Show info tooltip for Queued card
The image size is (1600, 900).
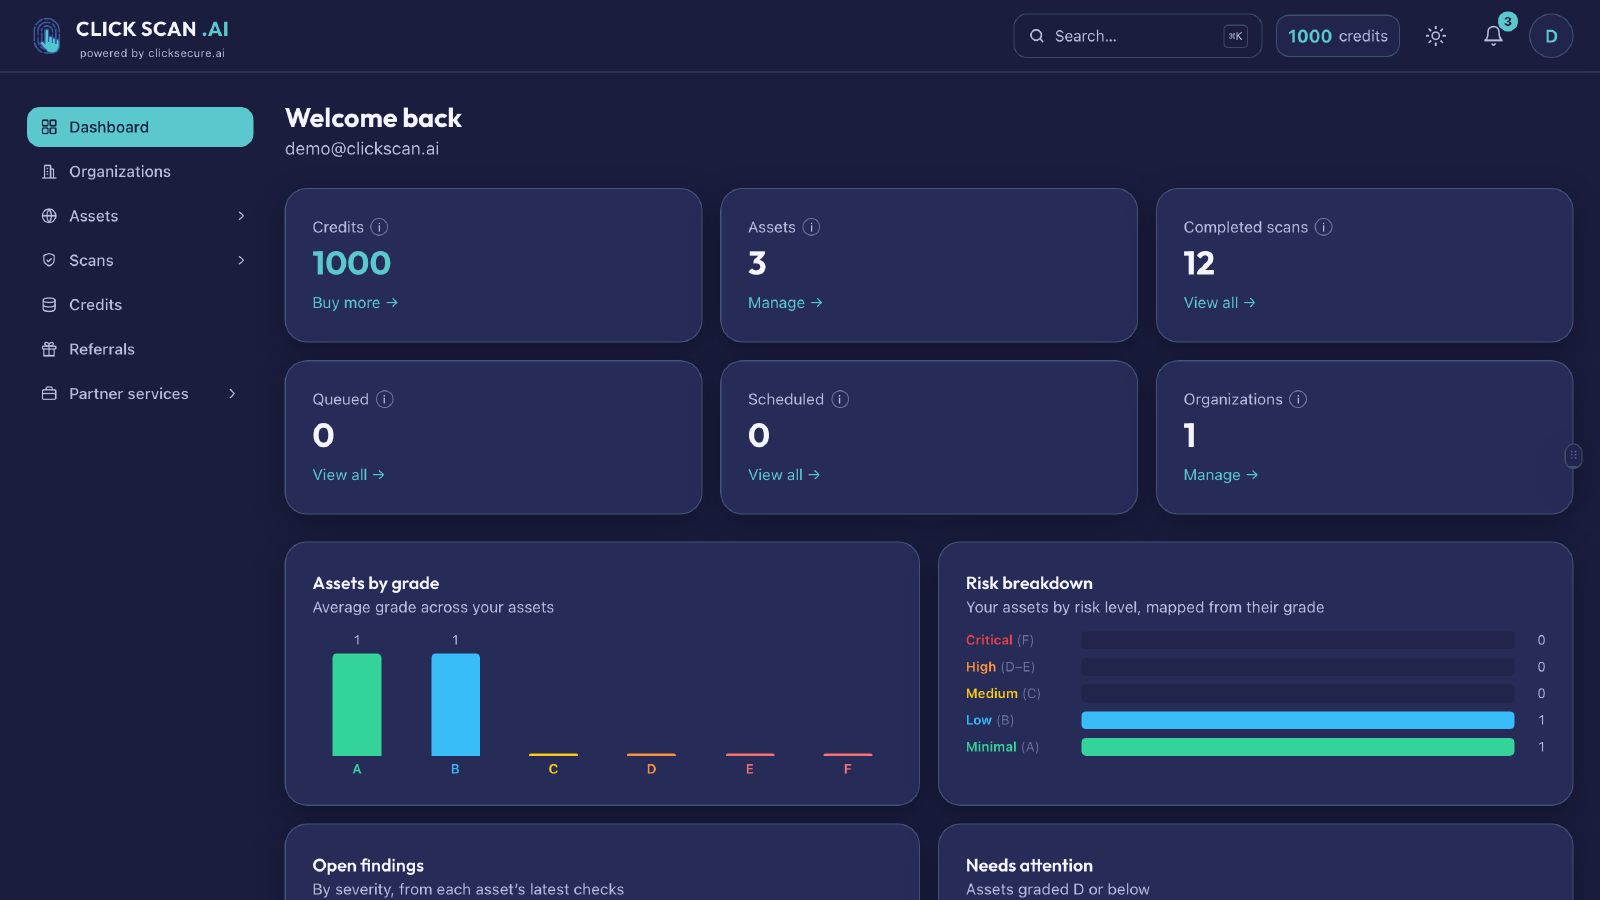[384, 399]
